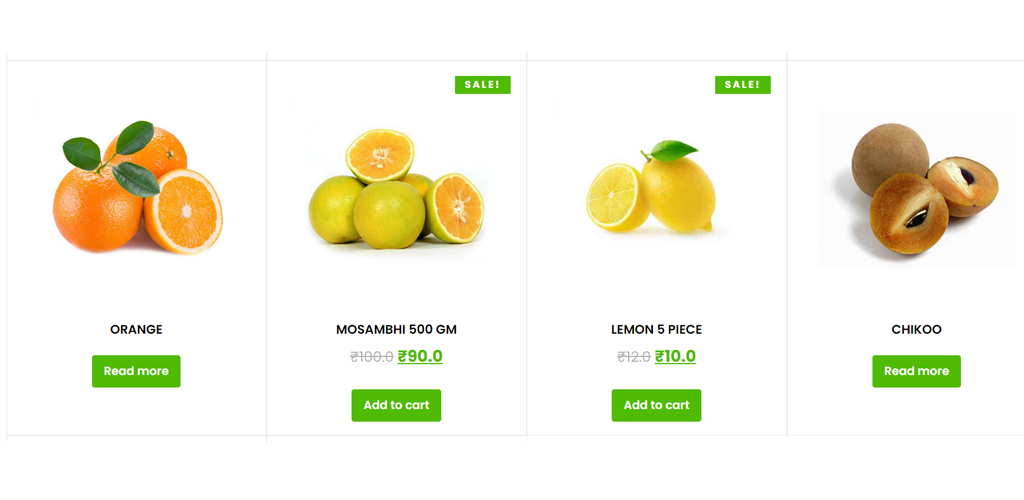
Task: Open the Mosambhi product image
Action: click(396, 189)
